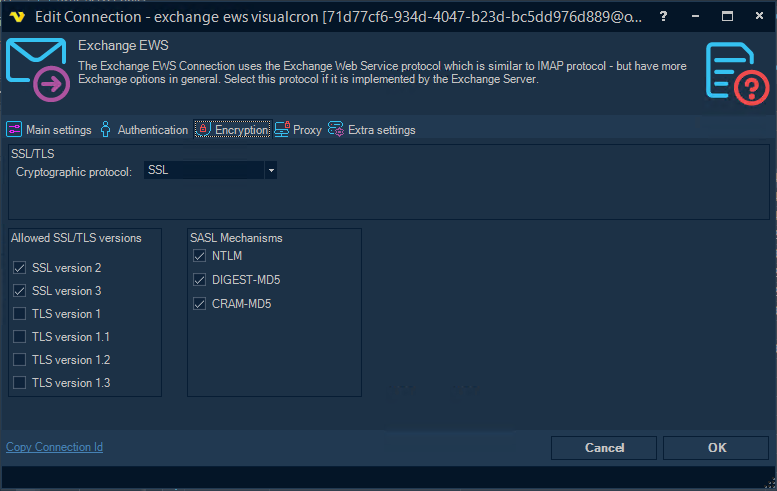Uncheck the CRAM-MD5 mechanism
Screen dimensions: 777x491
200,304
